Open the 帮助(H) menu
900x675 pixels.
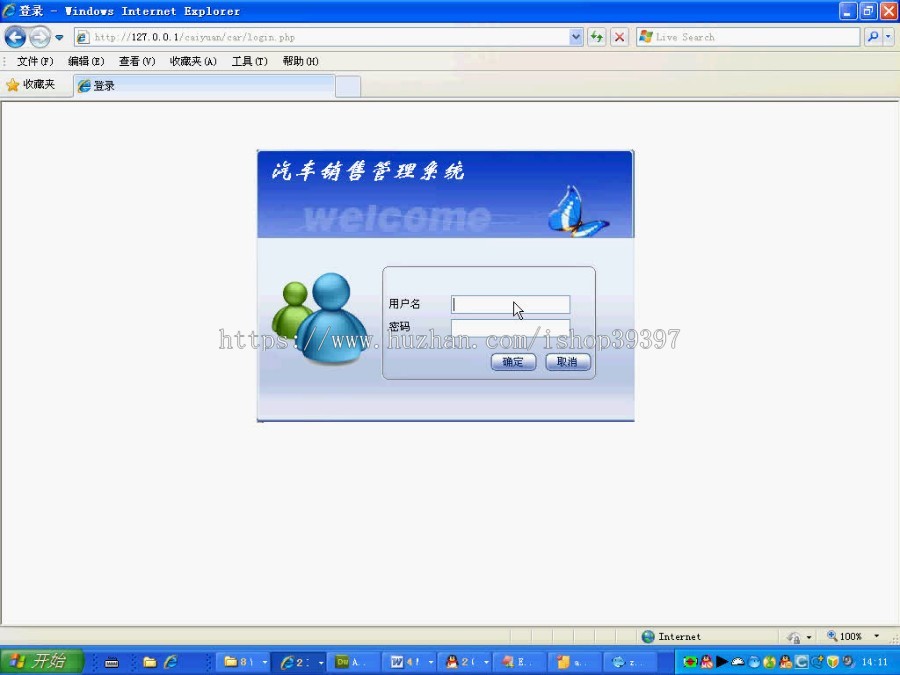pyautogui.click(x=301, y=61)
